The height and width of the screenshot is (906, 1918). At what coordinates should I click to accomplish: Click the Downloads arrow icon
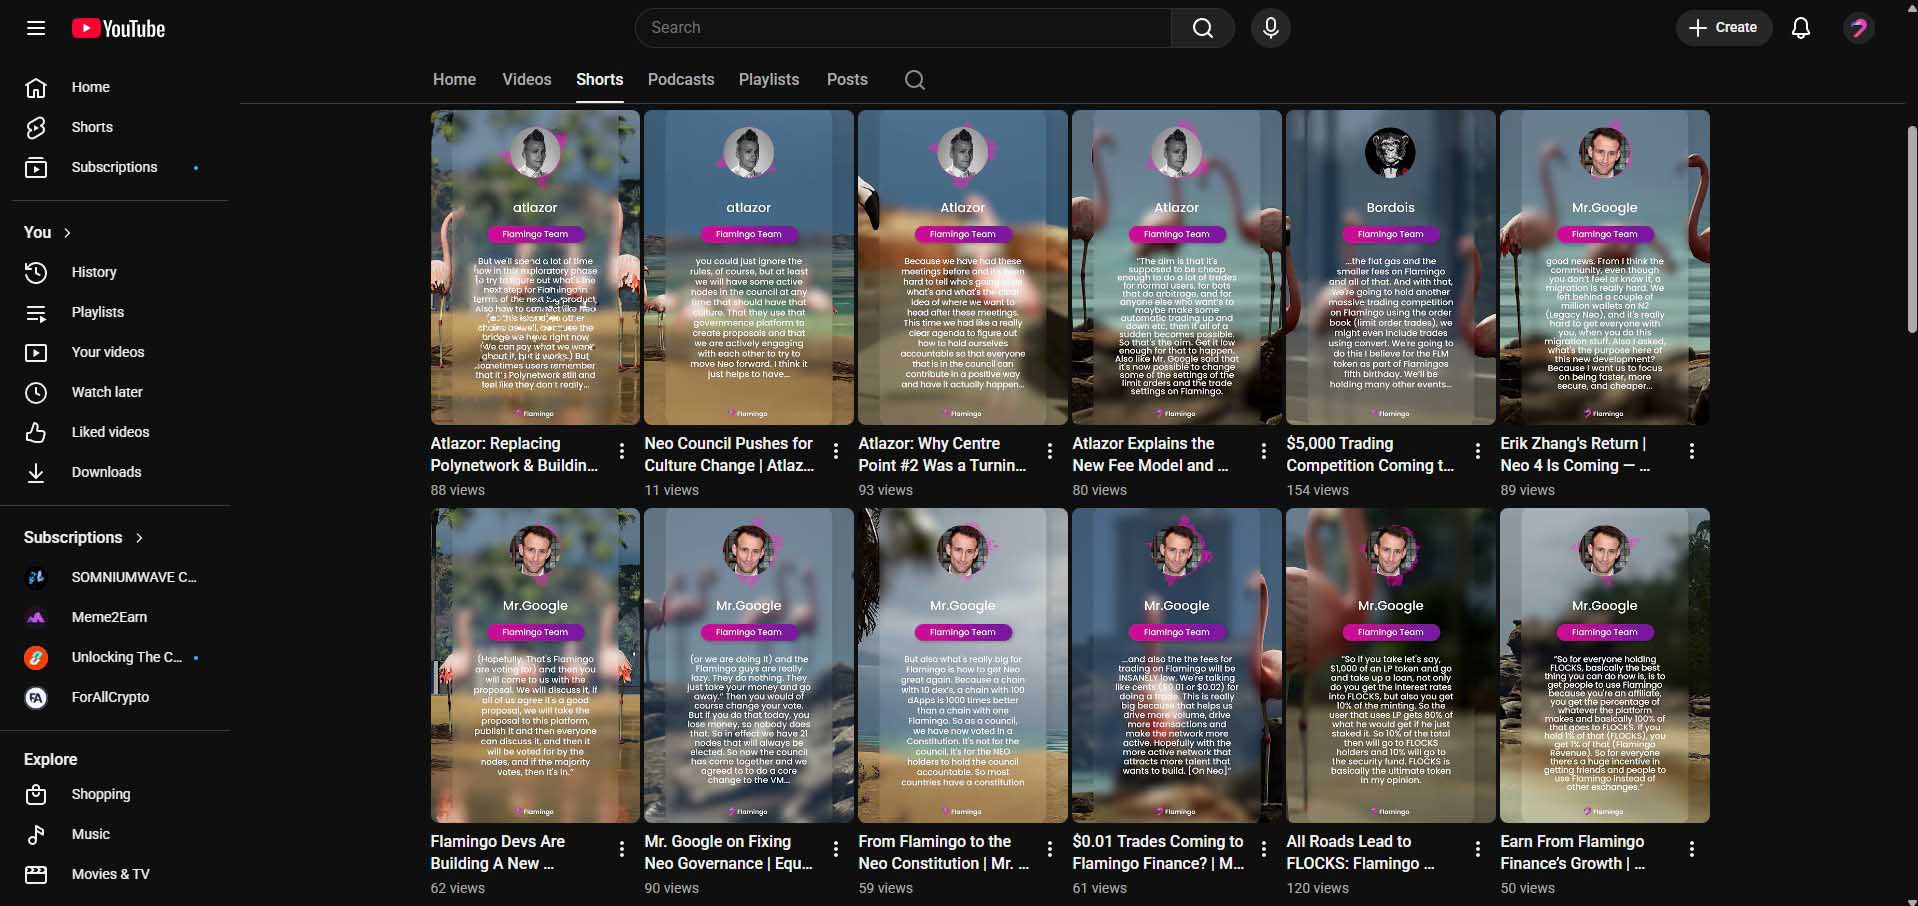pyautogui.click(x=36, y=473)
